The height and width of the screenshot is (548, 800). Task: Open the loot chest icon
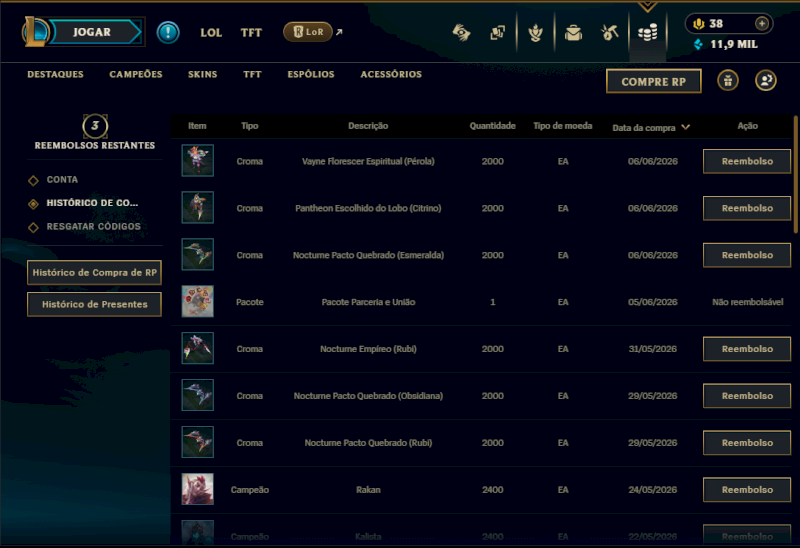573,33
